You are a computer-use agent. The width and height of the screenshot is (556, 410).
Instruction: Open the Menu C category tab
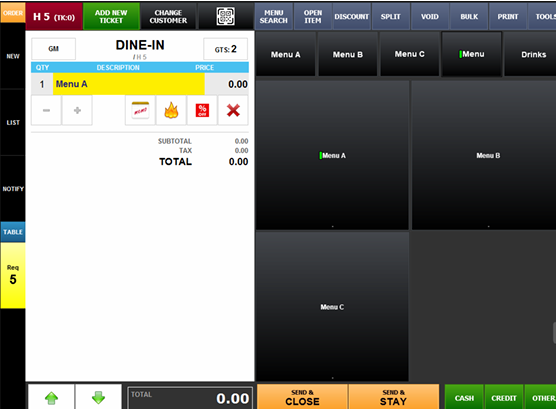(x=410, y=54)
